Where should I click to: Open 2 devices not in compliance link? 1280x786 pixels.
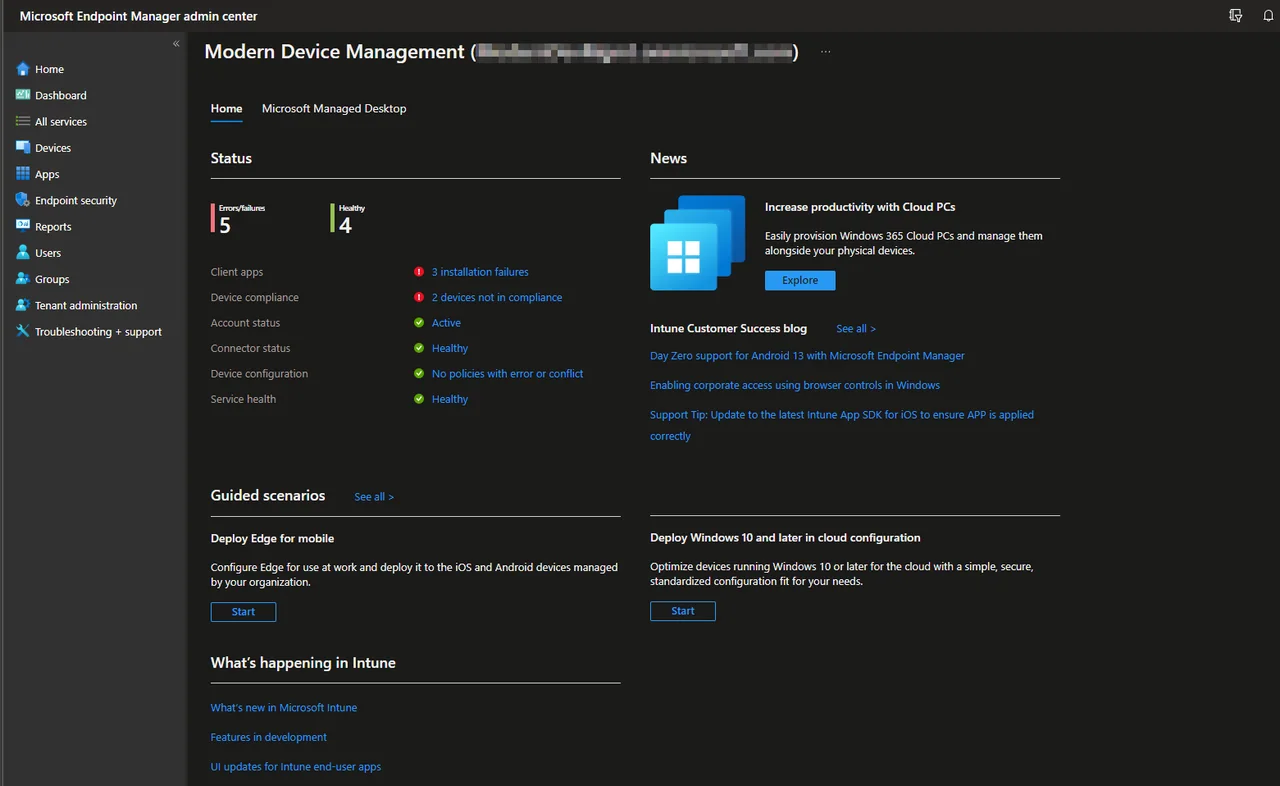[x=497, y=297]
